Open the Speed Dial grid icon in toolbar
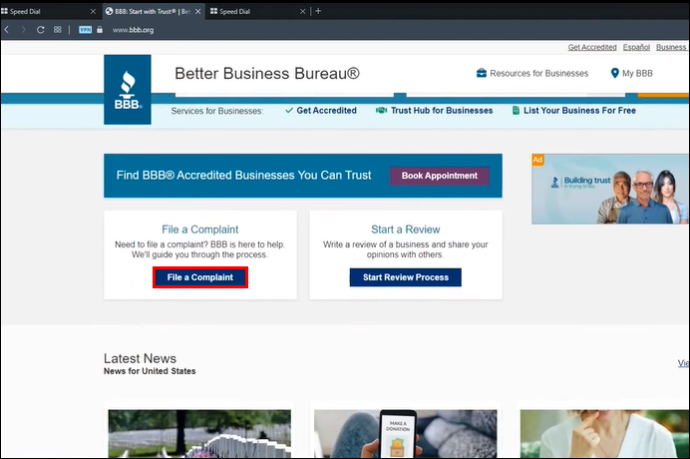This screenshot has width=690, height=459. (58, 29)
